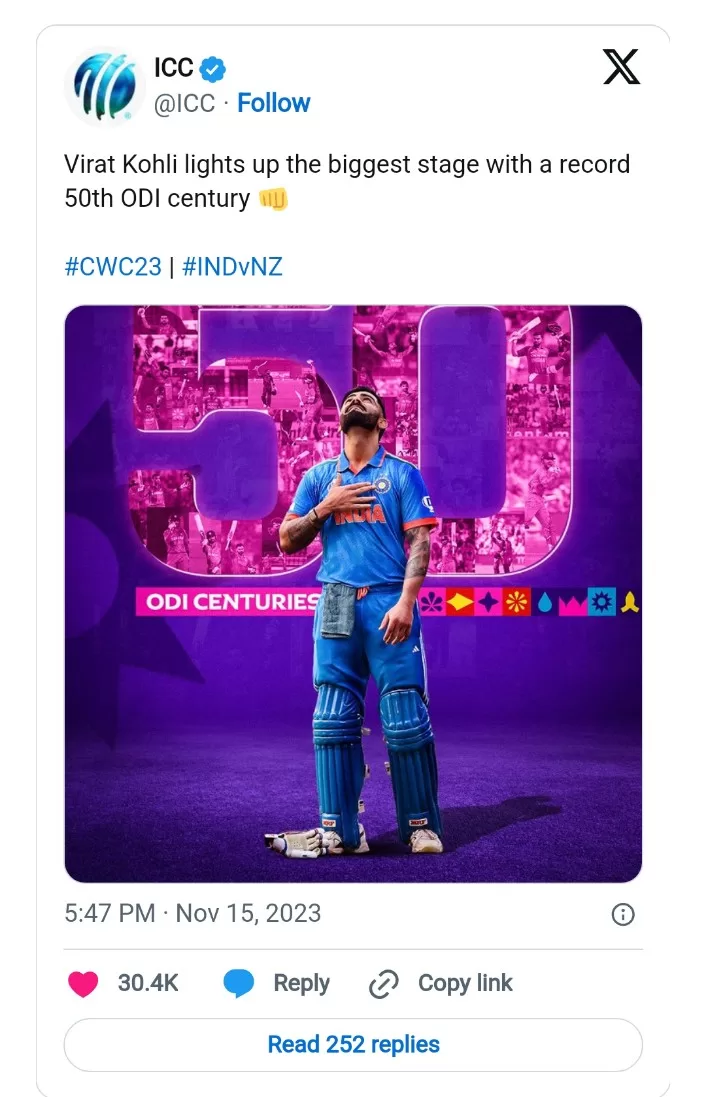Image resolution: width=706 pixels, height=1097 pixels.
Task: Click the Reply text label
Action: 301,984
